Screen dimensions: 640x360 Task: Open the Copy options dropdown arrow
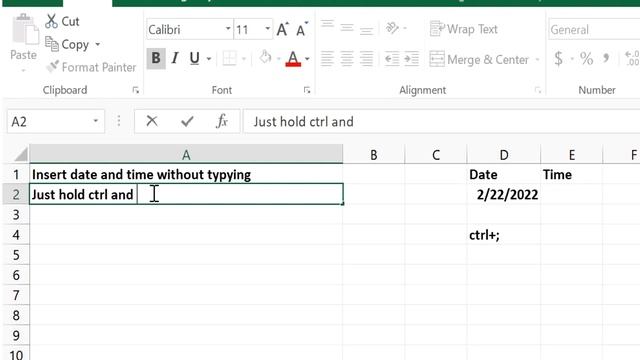click(x=98, y=44)
